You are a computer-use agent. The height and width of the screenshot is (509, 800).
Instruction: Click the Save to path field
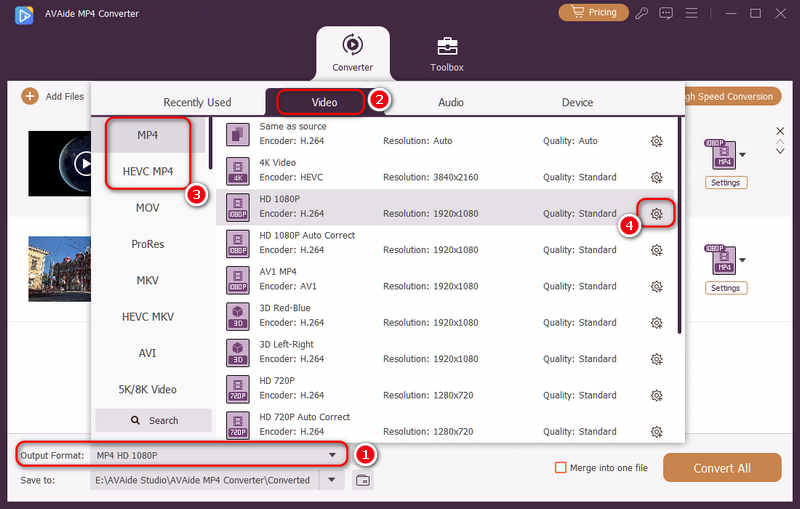tap(204, 480)
